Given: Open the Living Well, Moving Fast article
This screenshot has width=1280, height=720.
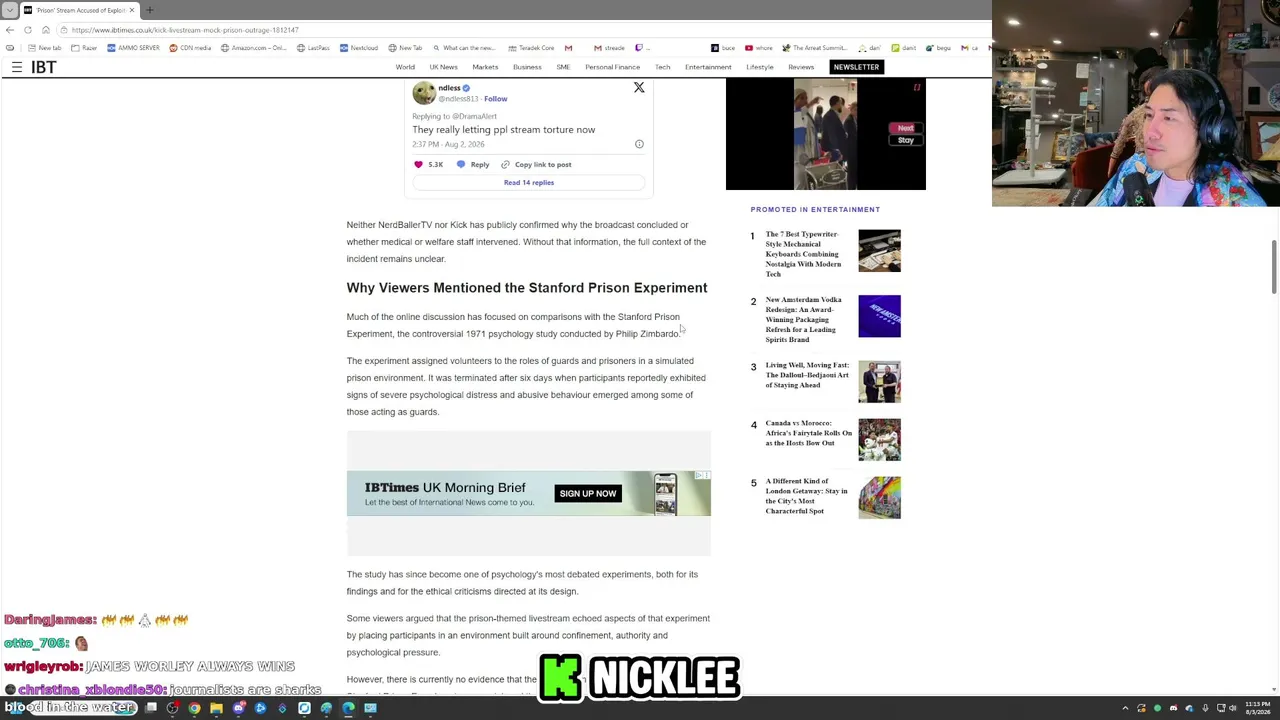Looking at the screenshot, I should 807,375.
